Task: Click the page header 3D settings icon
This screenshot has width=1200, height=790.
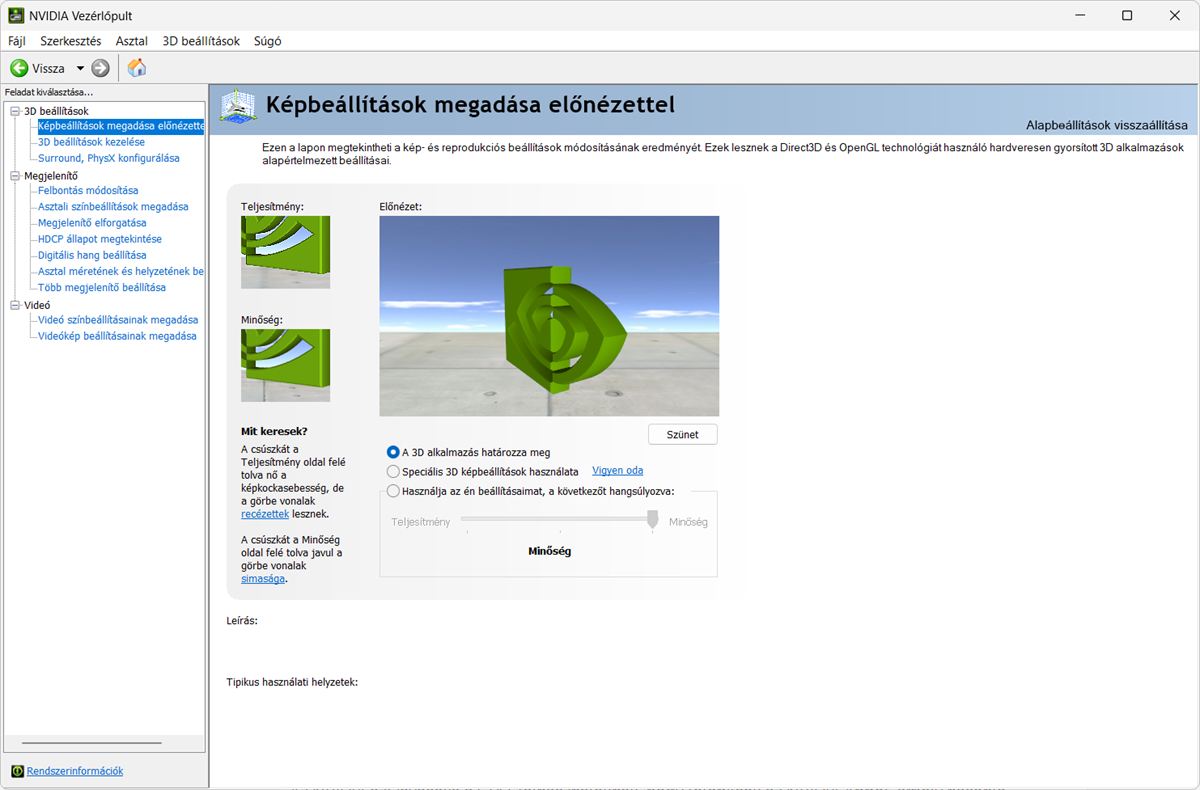Action: [238, 106]
